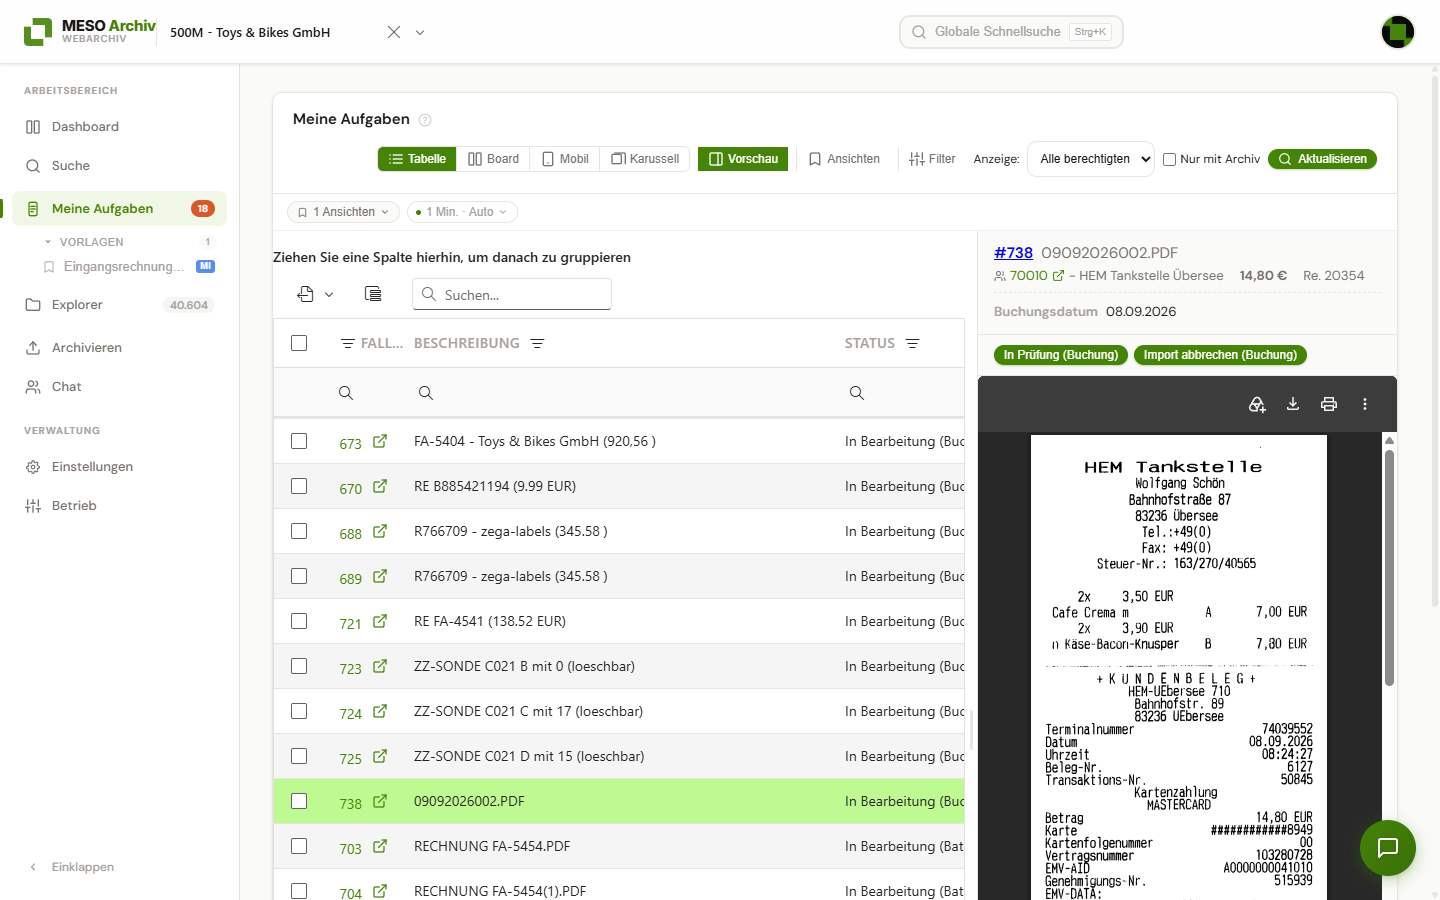This screenshot has width=1440, height=900.
Task: Open the 1 Min. Auto refresh dropdown
Action: [462, 212]
